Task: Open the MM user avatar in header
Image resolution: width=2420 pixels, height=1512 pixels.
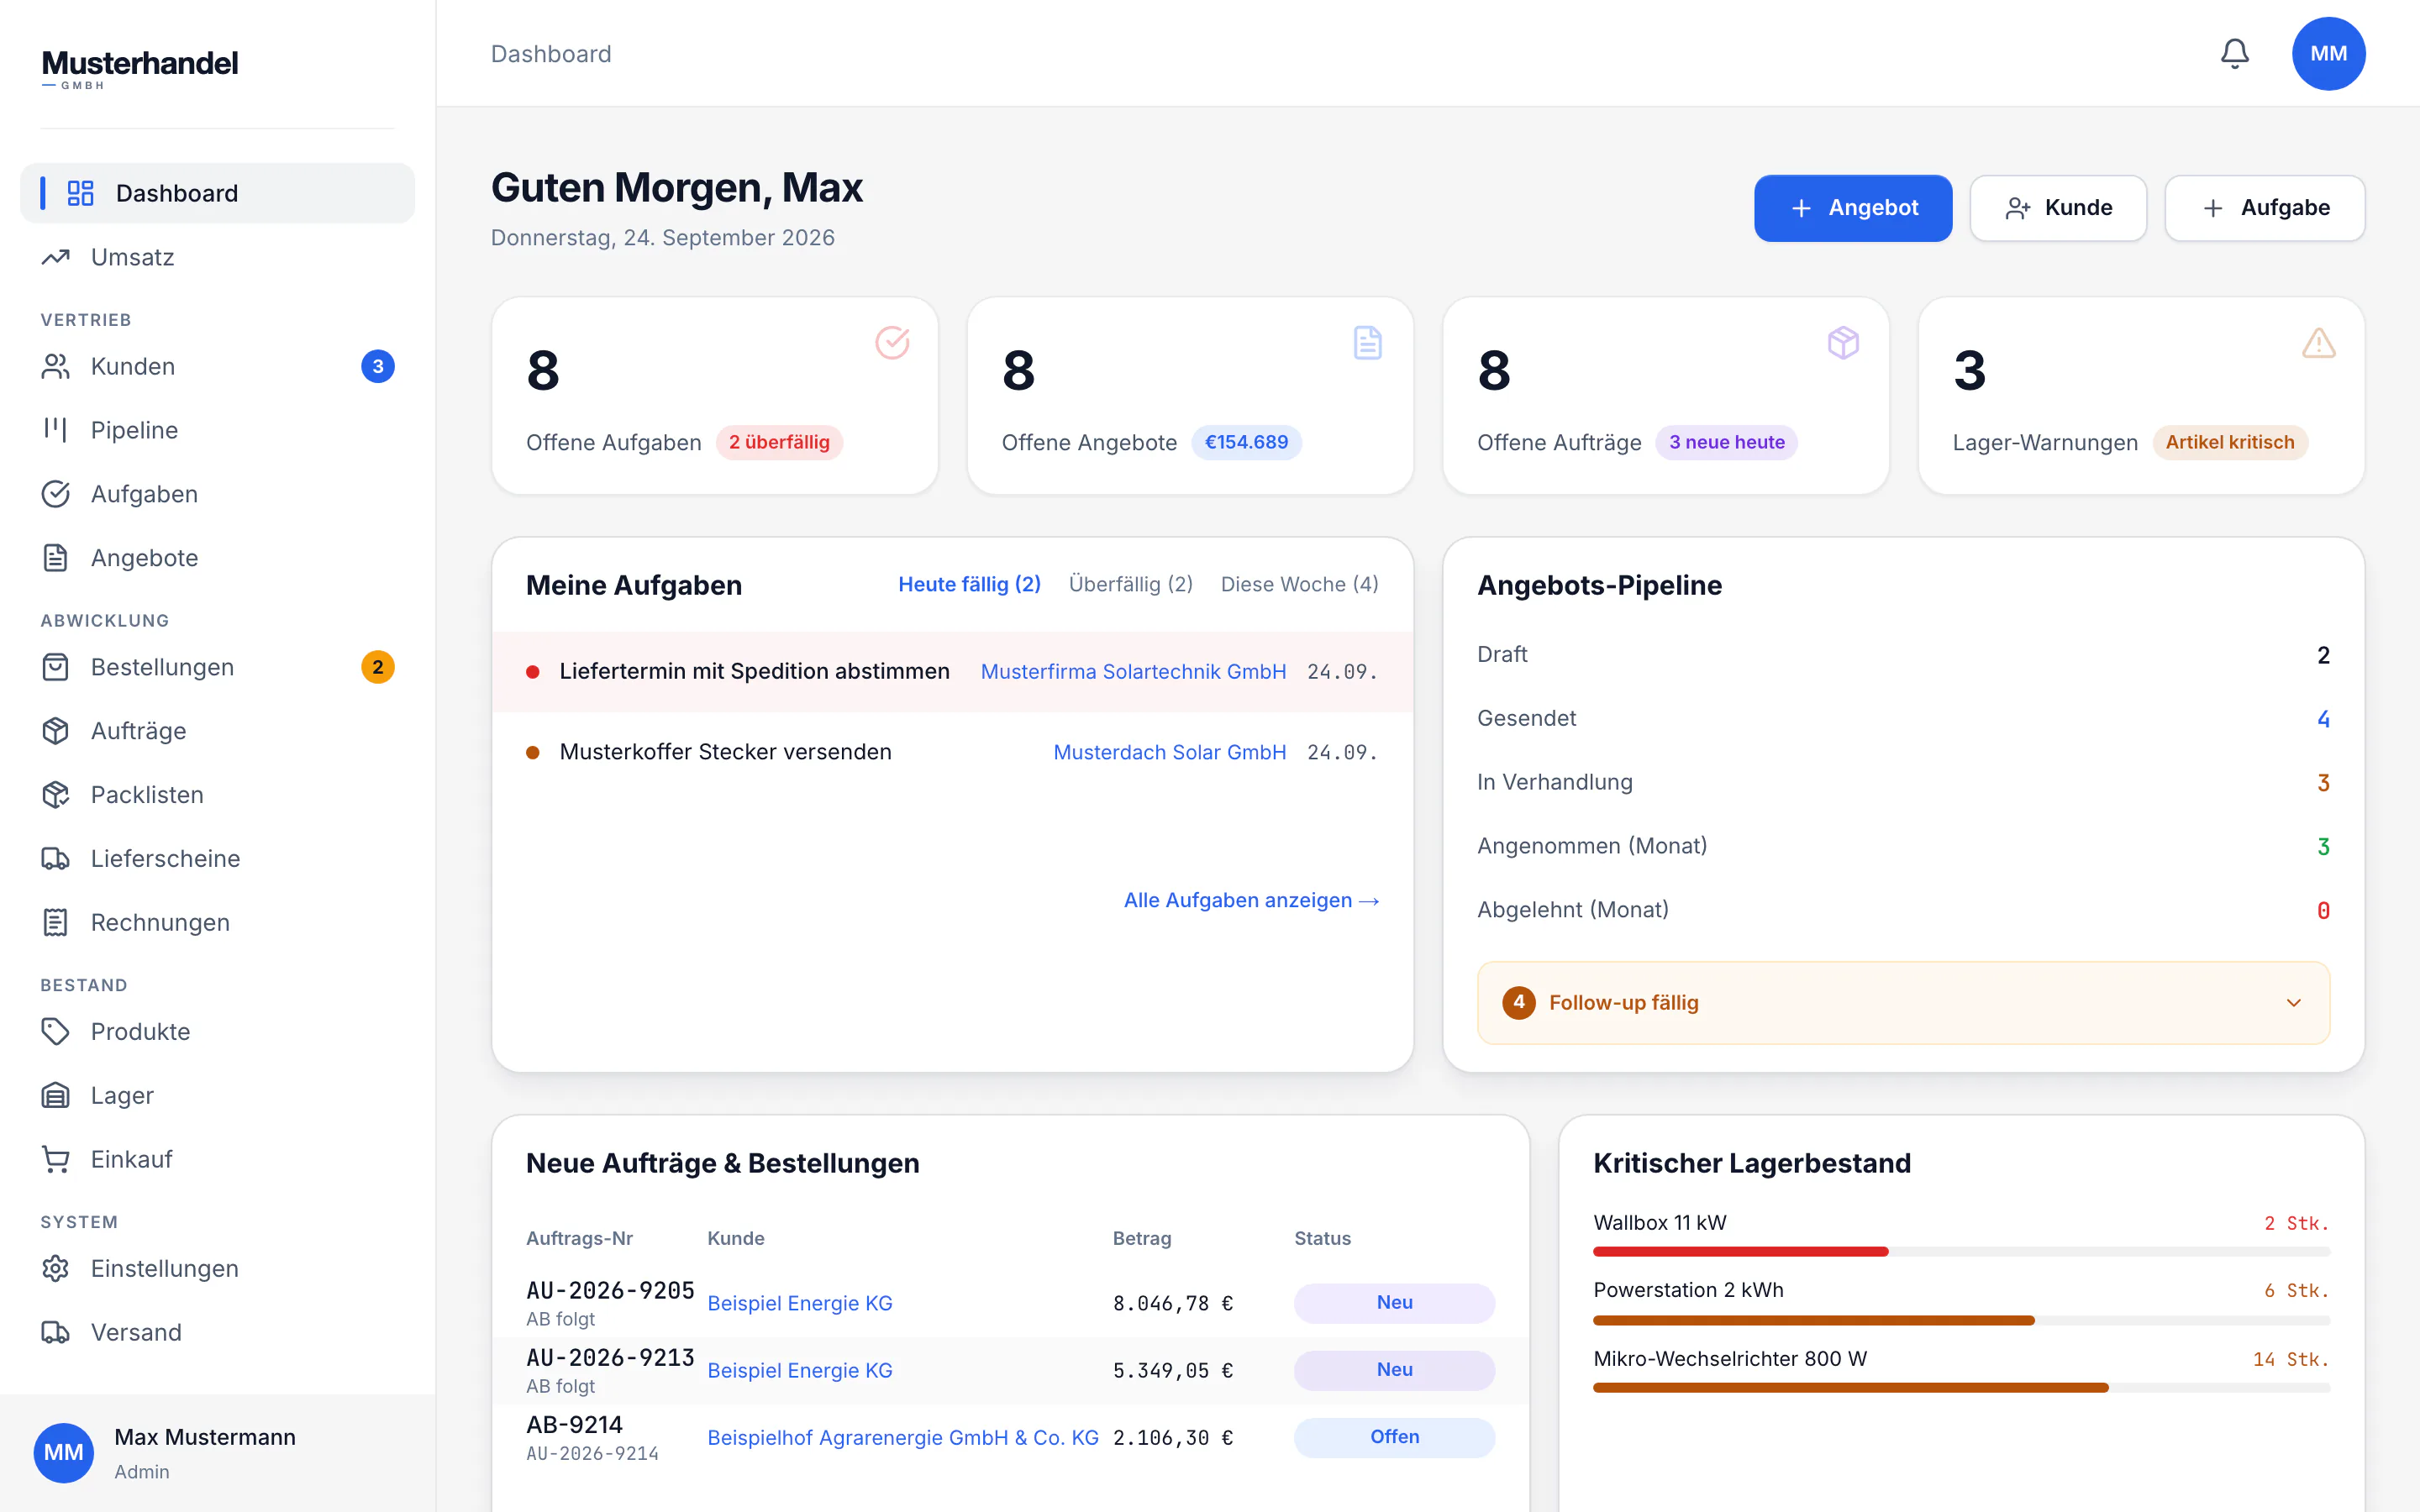Action: click(2328, 54)
